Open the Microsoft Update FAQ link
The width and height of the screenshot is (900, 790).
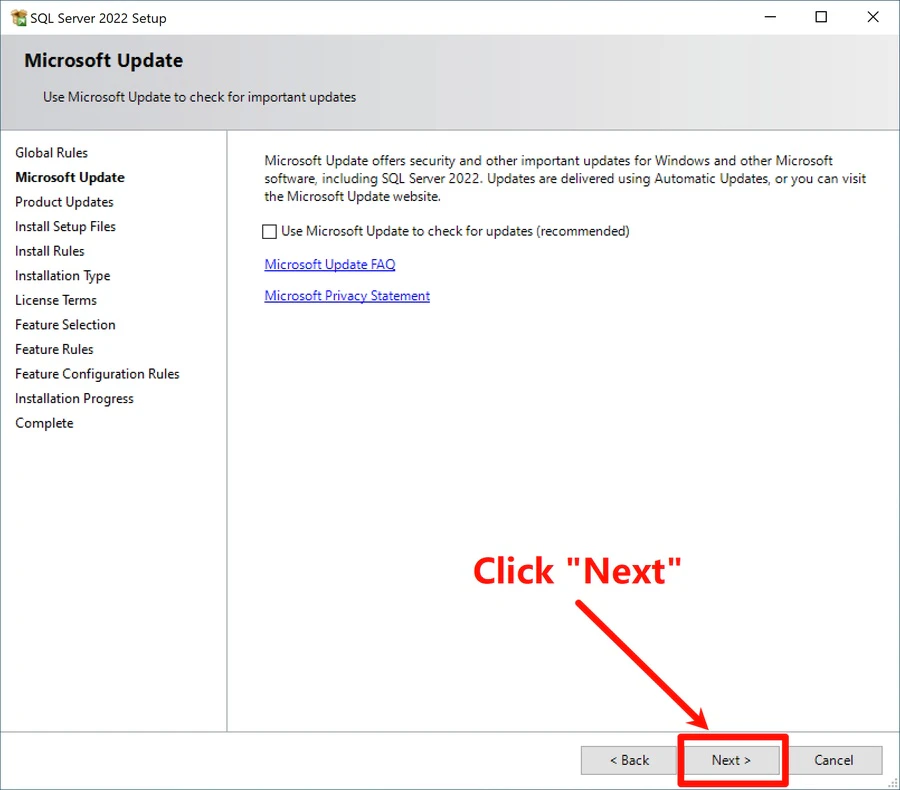329,264
